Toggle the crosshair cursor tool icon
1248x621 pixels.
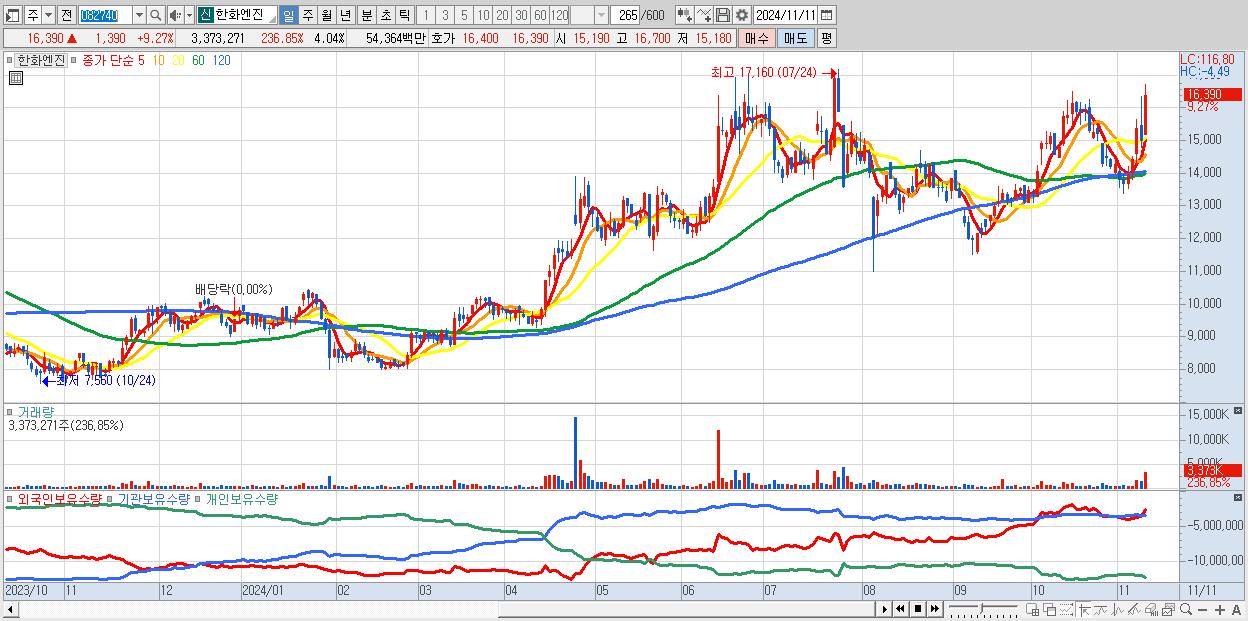[1084, 610]
